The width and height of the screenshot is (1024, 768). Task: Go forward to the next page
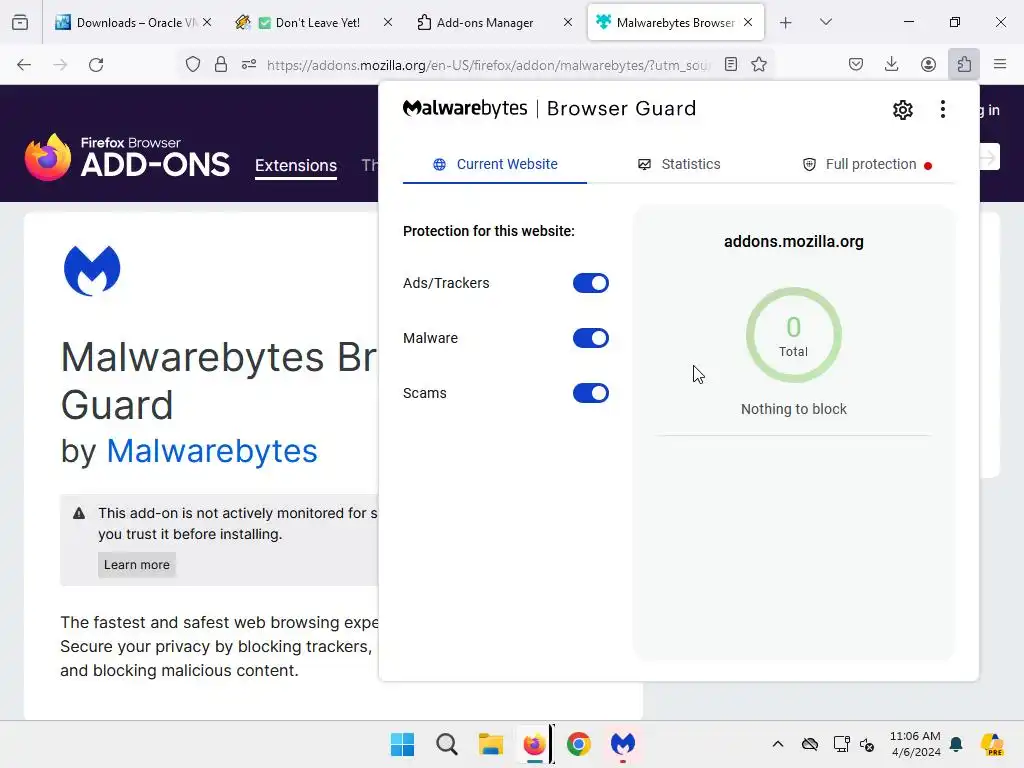click(60, 64)
